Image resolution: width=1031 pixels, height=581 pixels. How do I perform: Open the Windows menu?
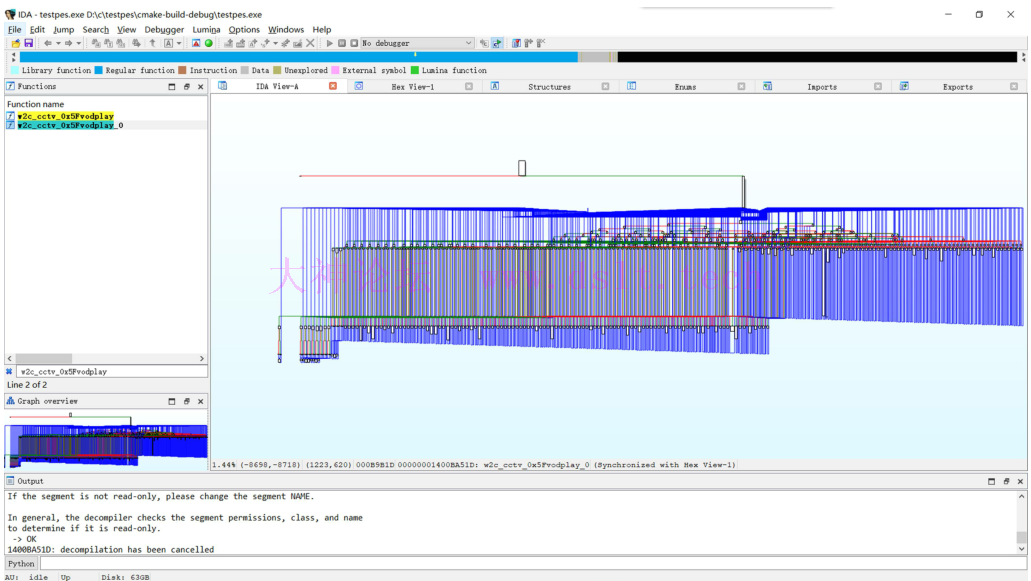point(286,30)
